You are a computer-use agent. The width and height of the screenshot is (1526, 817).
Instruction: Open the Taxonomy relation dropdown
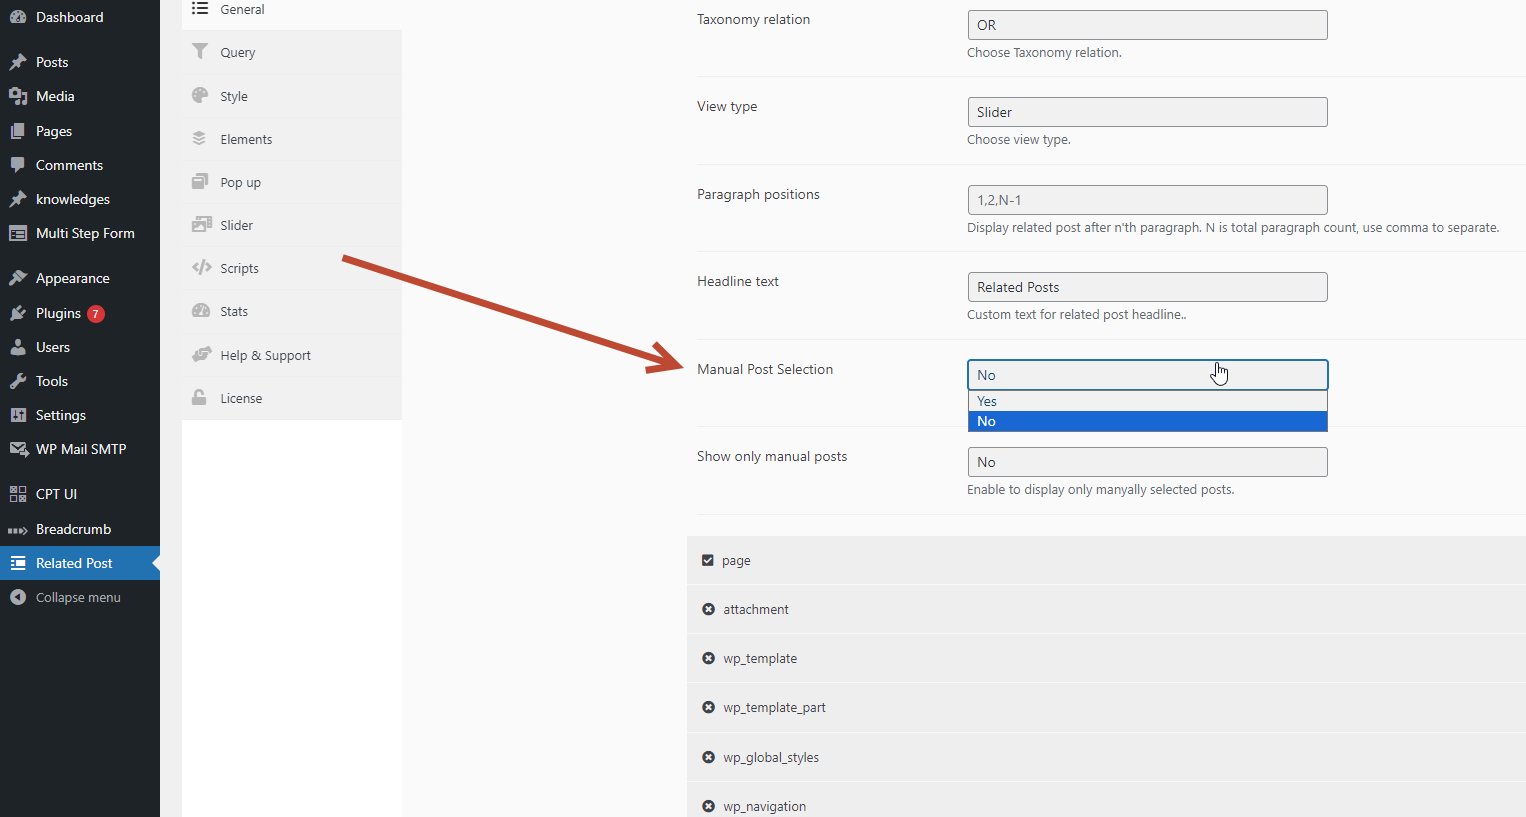click(x=1147, y=25)
